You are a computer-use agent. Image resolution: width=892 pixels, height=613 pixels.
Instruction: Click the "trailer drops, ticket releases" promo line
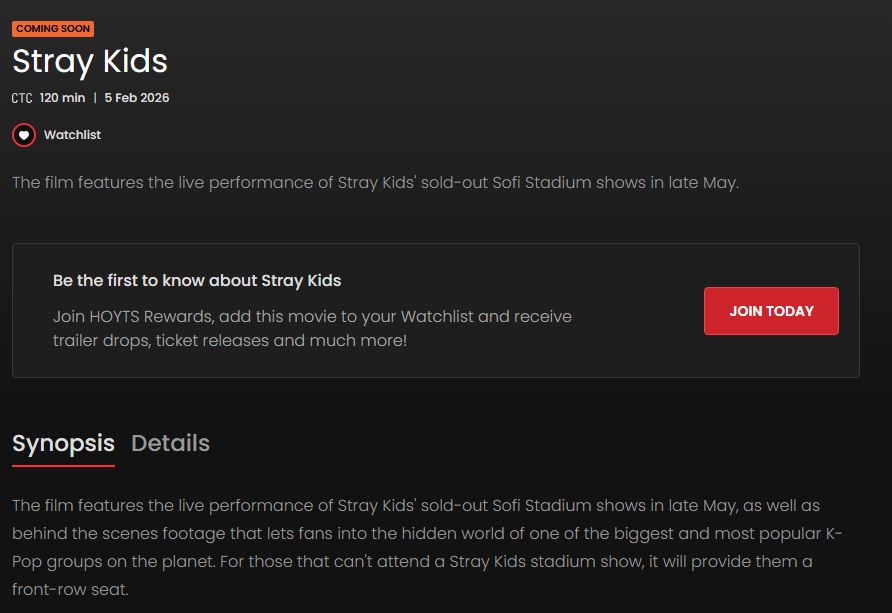pos(230,340)
